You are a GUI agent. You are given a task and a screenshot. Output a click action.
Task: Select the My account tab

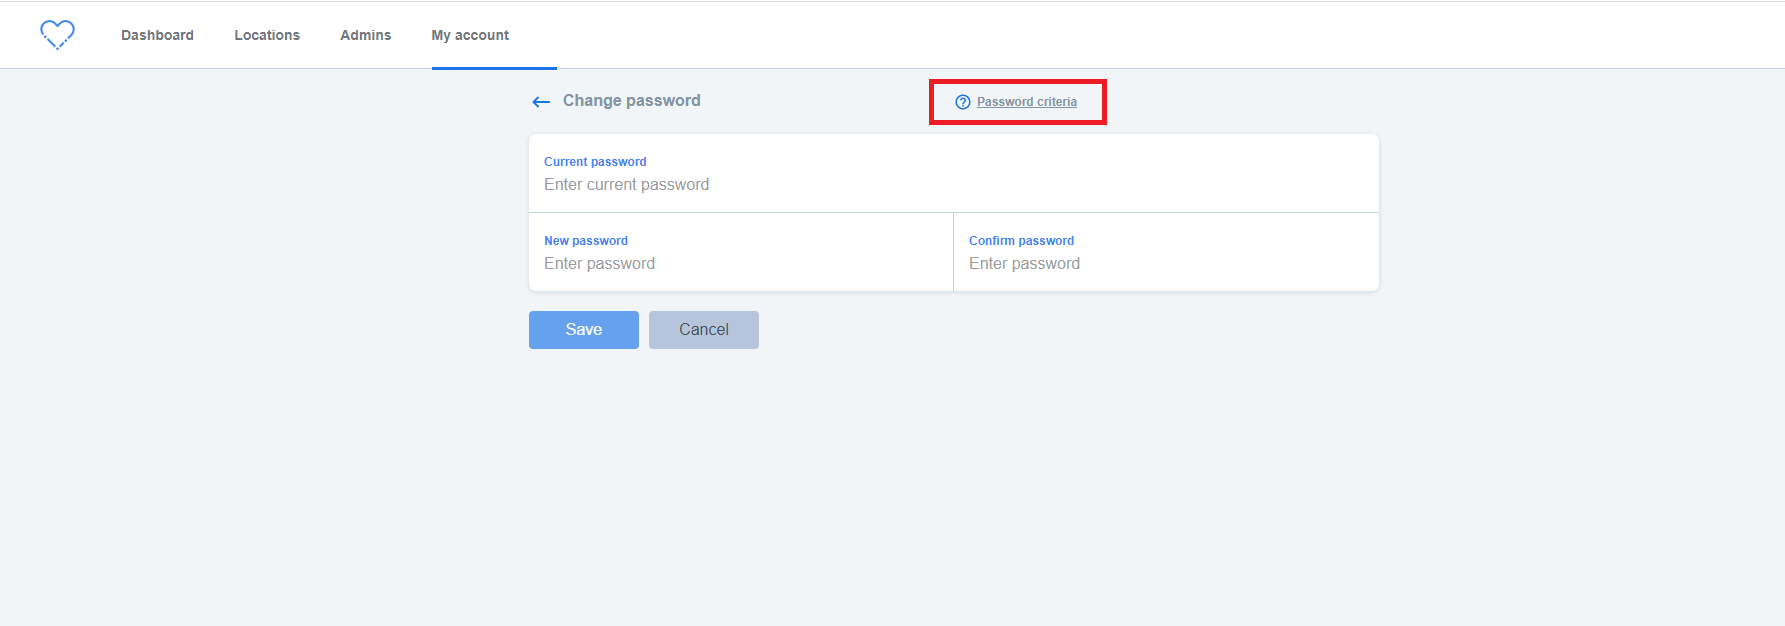[x=470, y=34]
